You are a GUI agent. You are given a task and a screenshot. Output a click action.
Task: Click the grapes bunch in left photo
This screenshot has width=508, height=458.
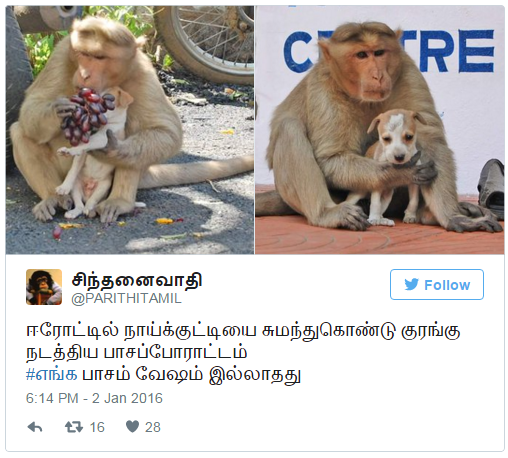pos(87,114)
